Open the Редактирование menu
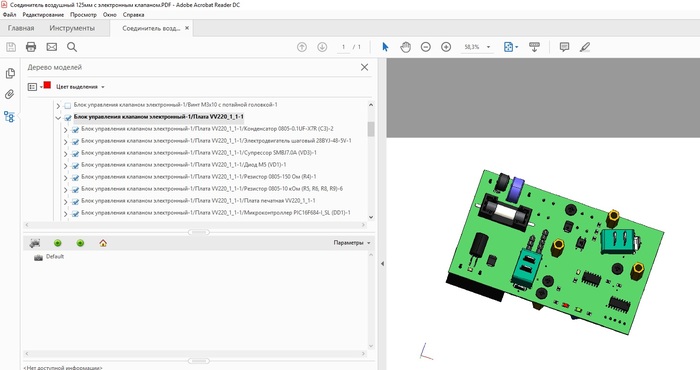 click(x=43, y=15)
